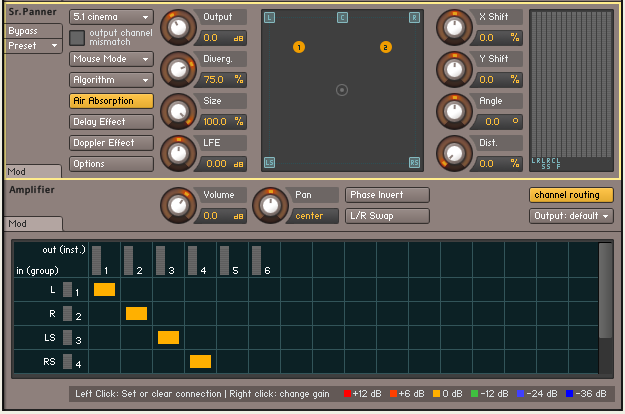Click the Pan center value field
625x414 pixels.
314,216
